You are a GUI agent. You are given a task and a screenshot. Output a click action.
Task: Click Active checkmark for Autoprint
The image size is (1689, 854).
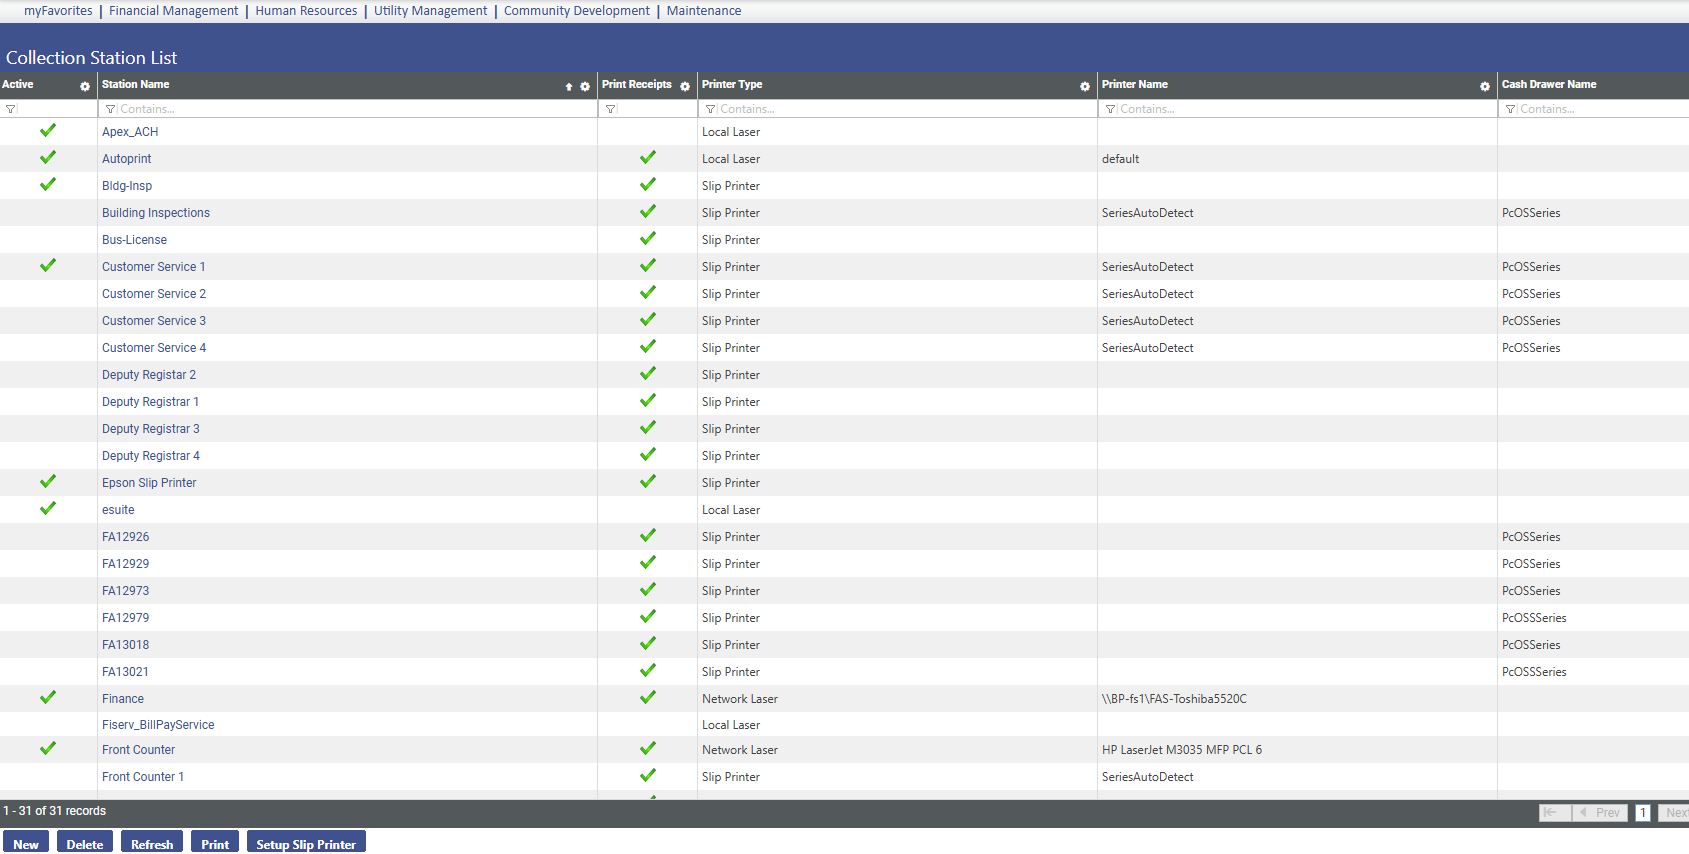tap(48, 157)
